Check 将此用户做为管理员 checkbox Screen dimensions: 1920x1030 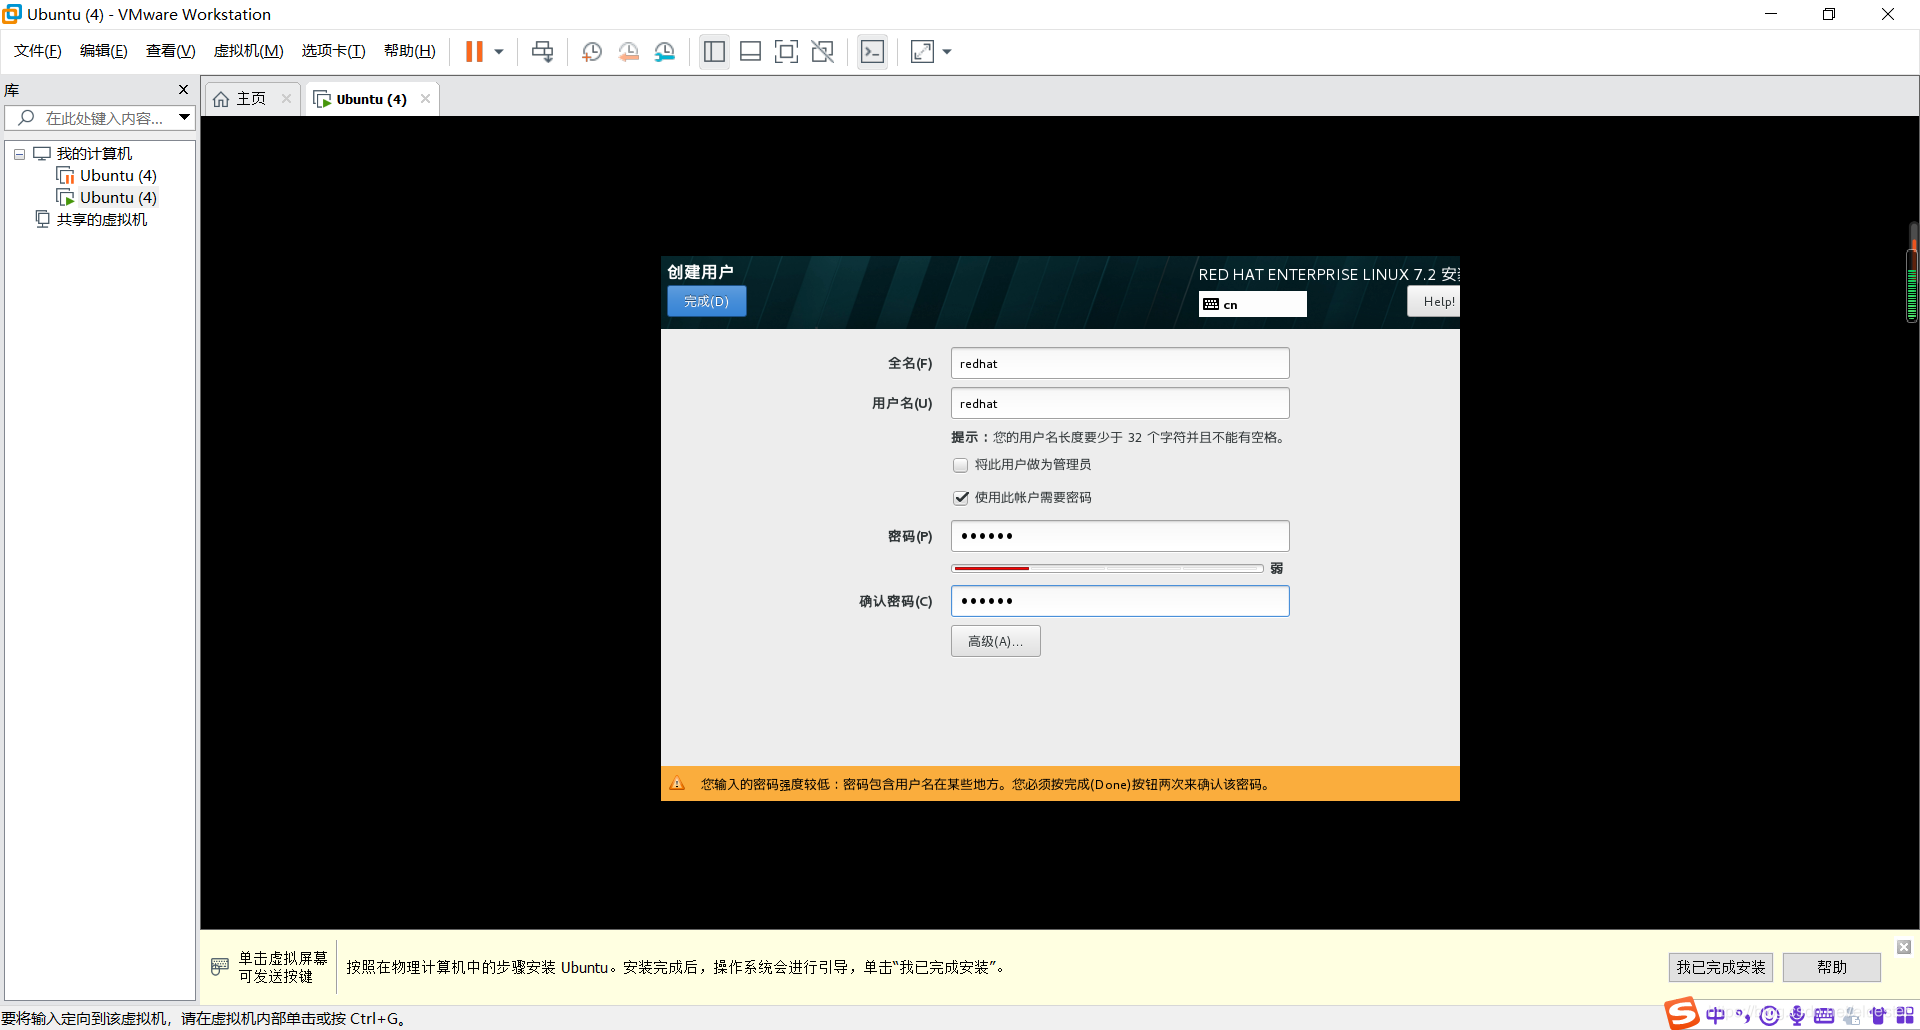pos(960,465)
